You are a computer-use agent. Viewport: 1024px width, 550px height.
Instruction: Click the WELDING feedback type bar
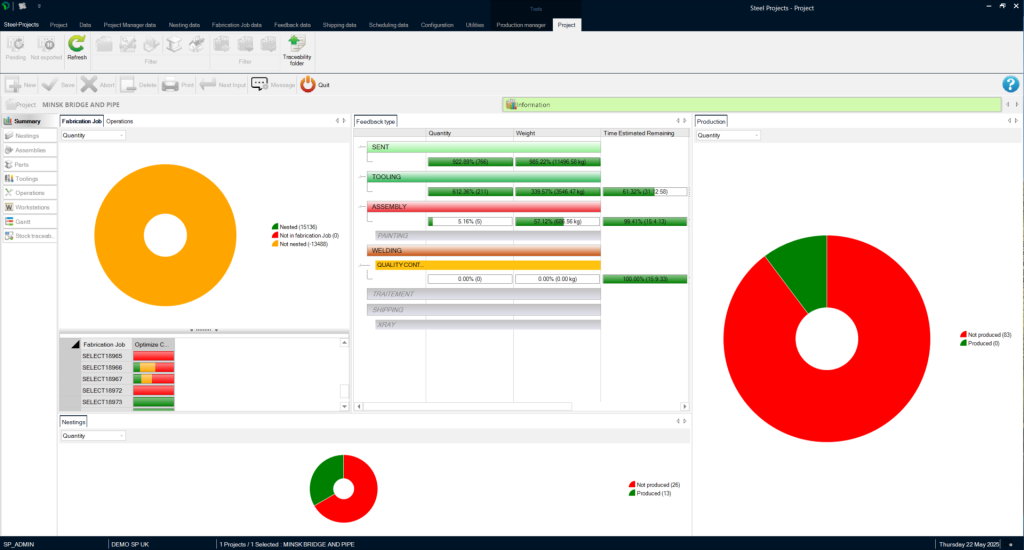click(483, 251)
